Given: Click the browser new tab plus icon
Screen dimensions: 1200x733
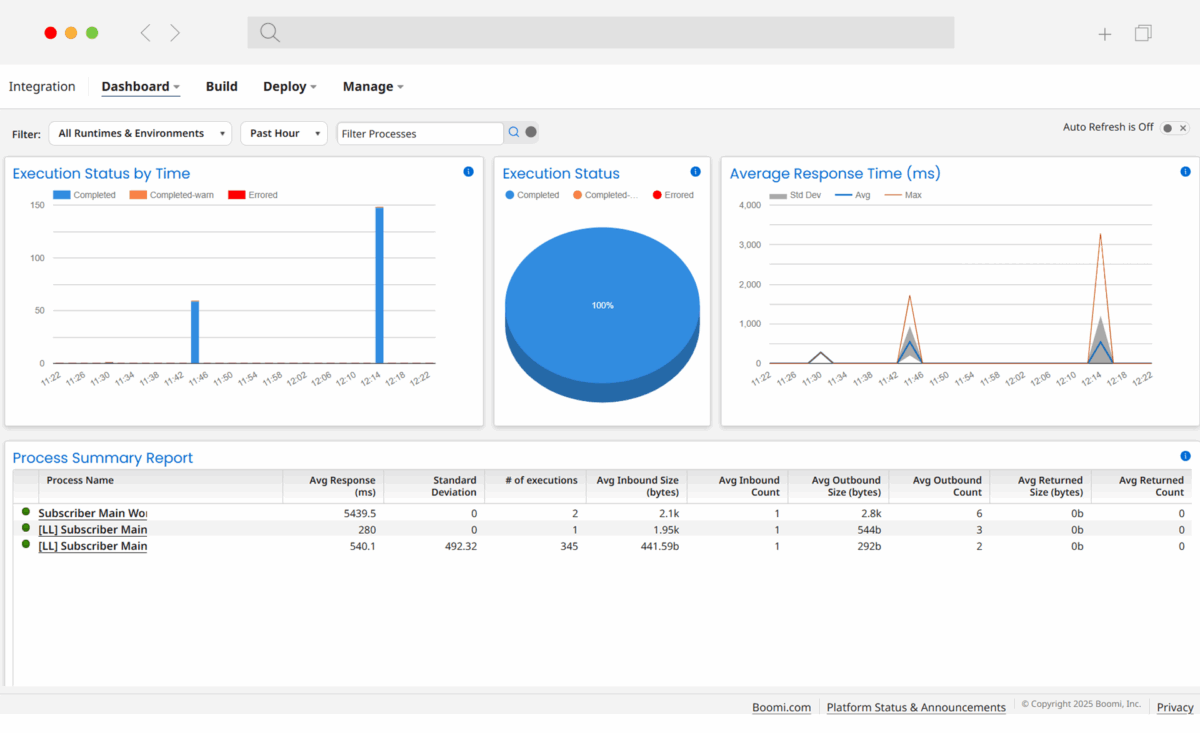Looking at the screenshot, I should [1104, 34].
